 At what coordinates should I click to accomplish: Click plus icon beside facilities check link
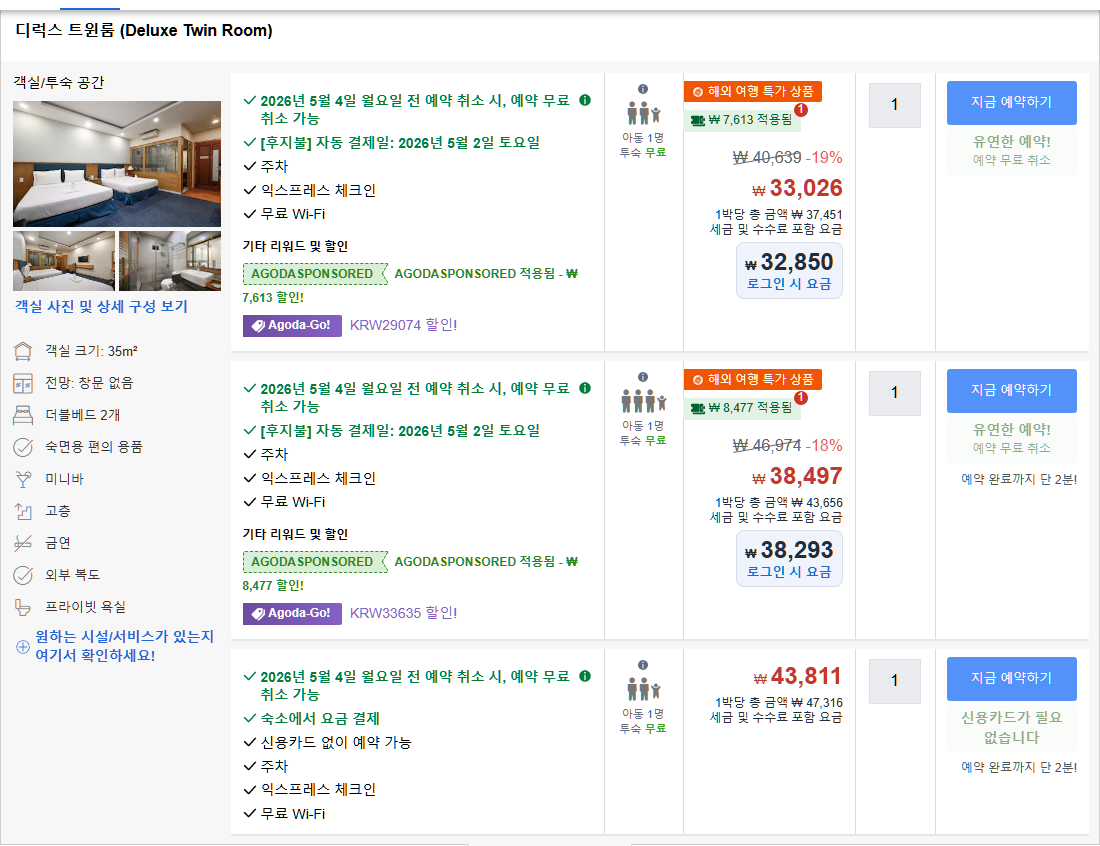point(23,646)
